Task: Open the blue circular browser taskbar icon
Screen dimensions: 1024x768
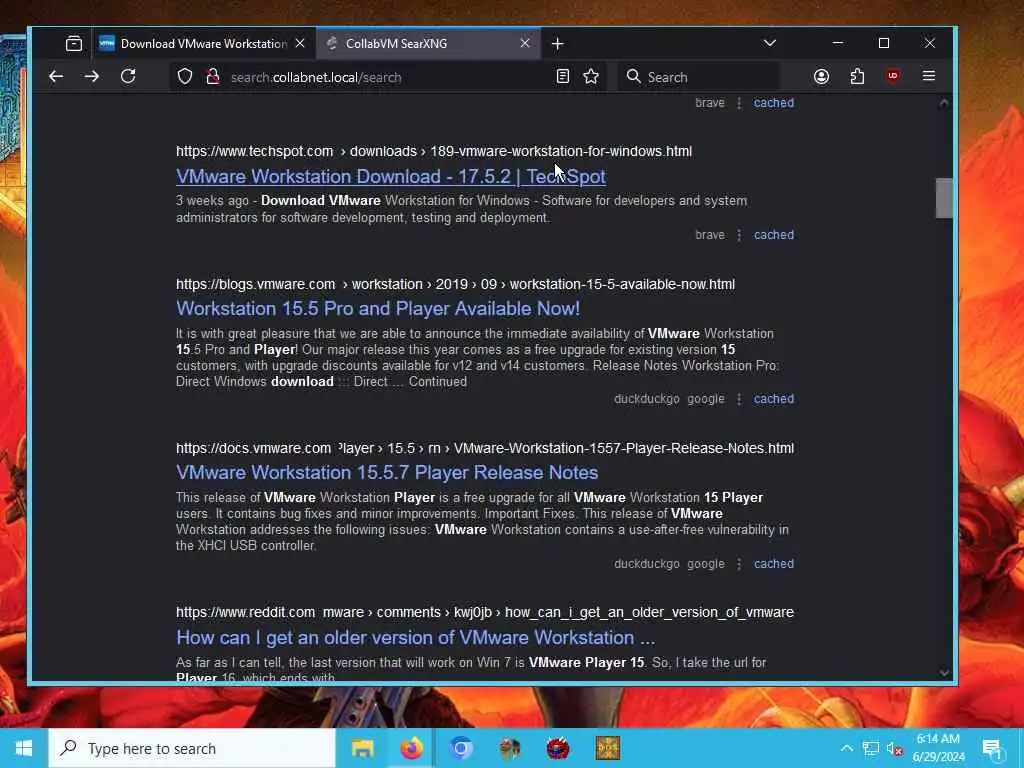Action: (x=460, y=748)
